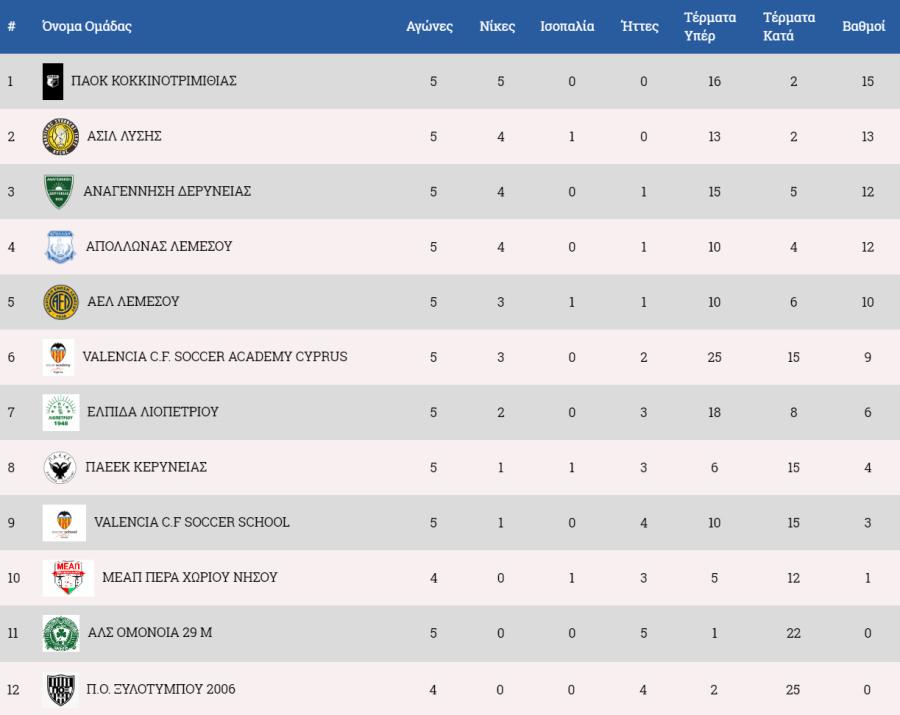The height and width of the screenshot is (715, 900).
Task: Click the Τέρματα Κατά column header
Action: 789,26
